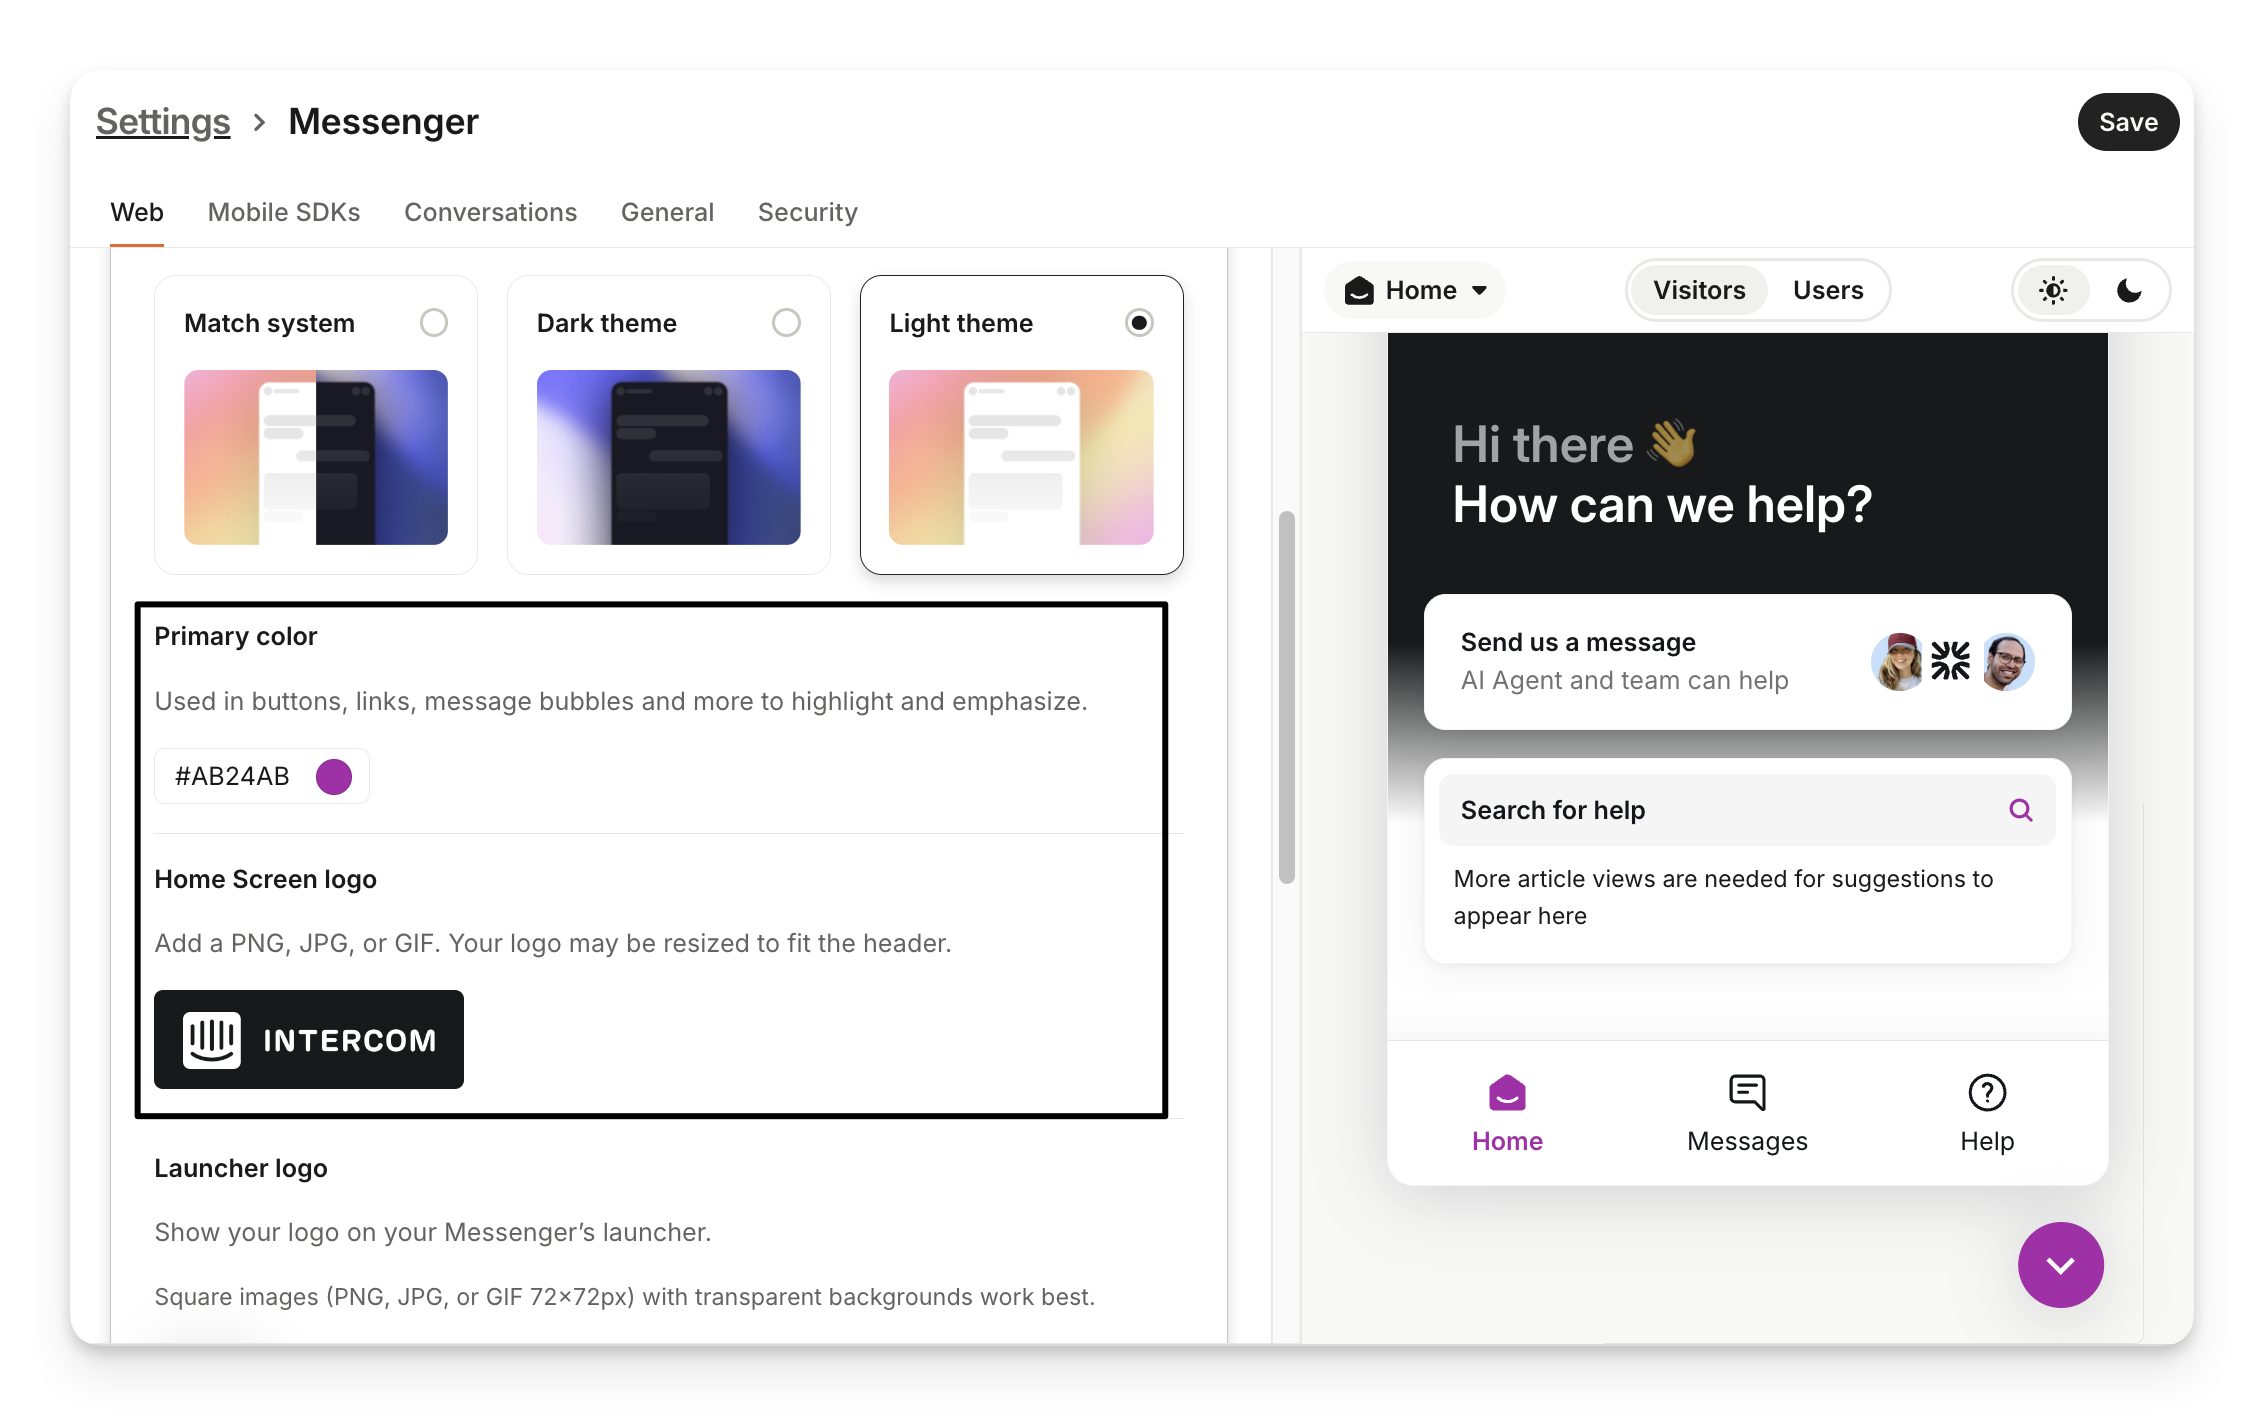The width and height of the screenshot is (2264, 1416).
Task: Toggle preview to Visitors
Action: [1698, 290]
